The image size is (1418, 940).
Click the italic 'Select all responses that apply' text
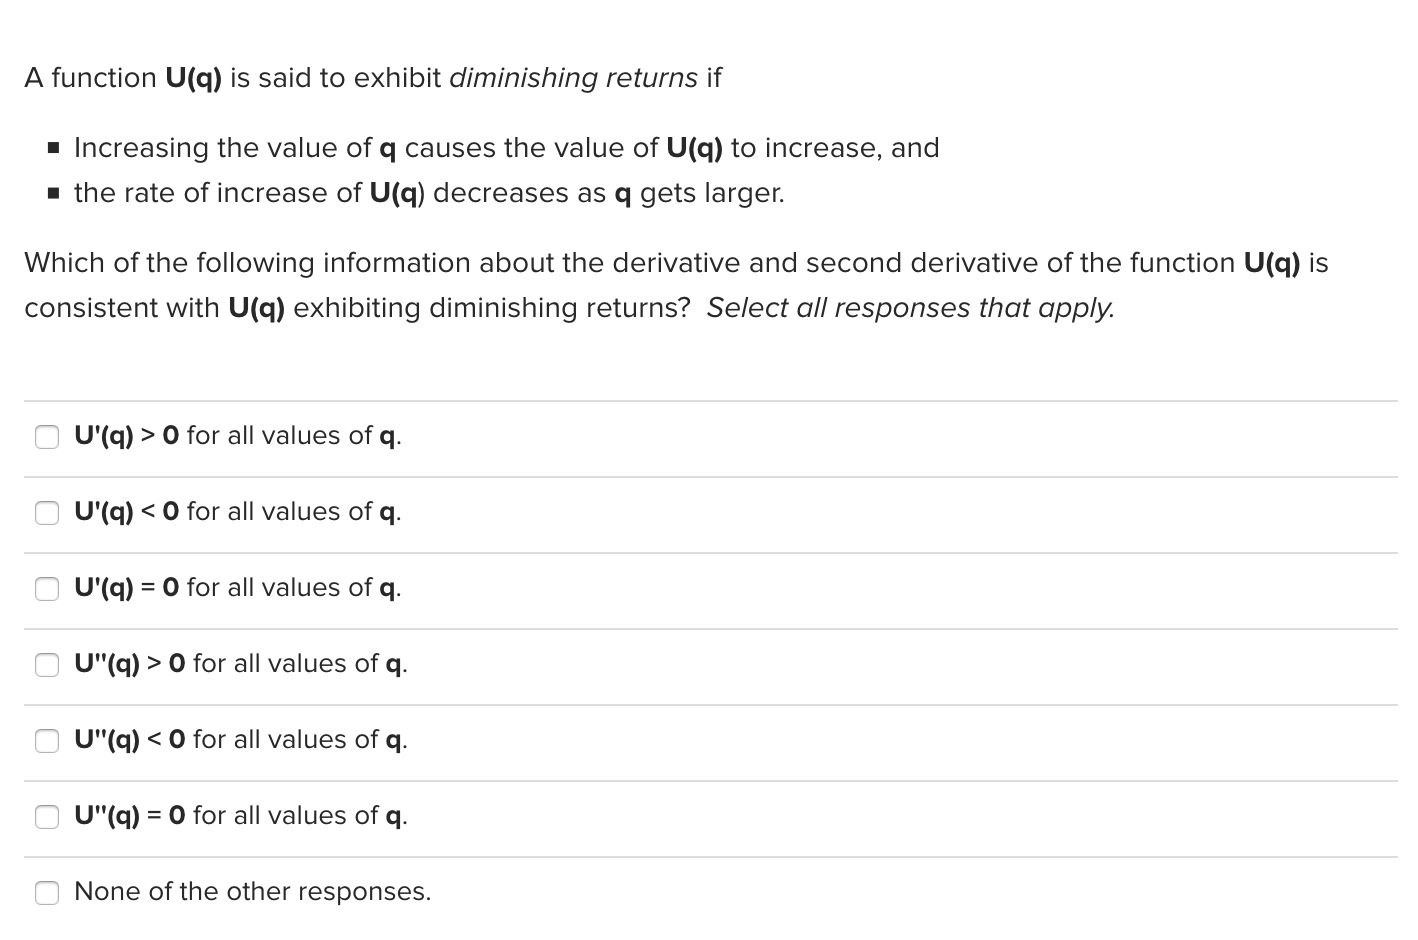click(910, 308)
